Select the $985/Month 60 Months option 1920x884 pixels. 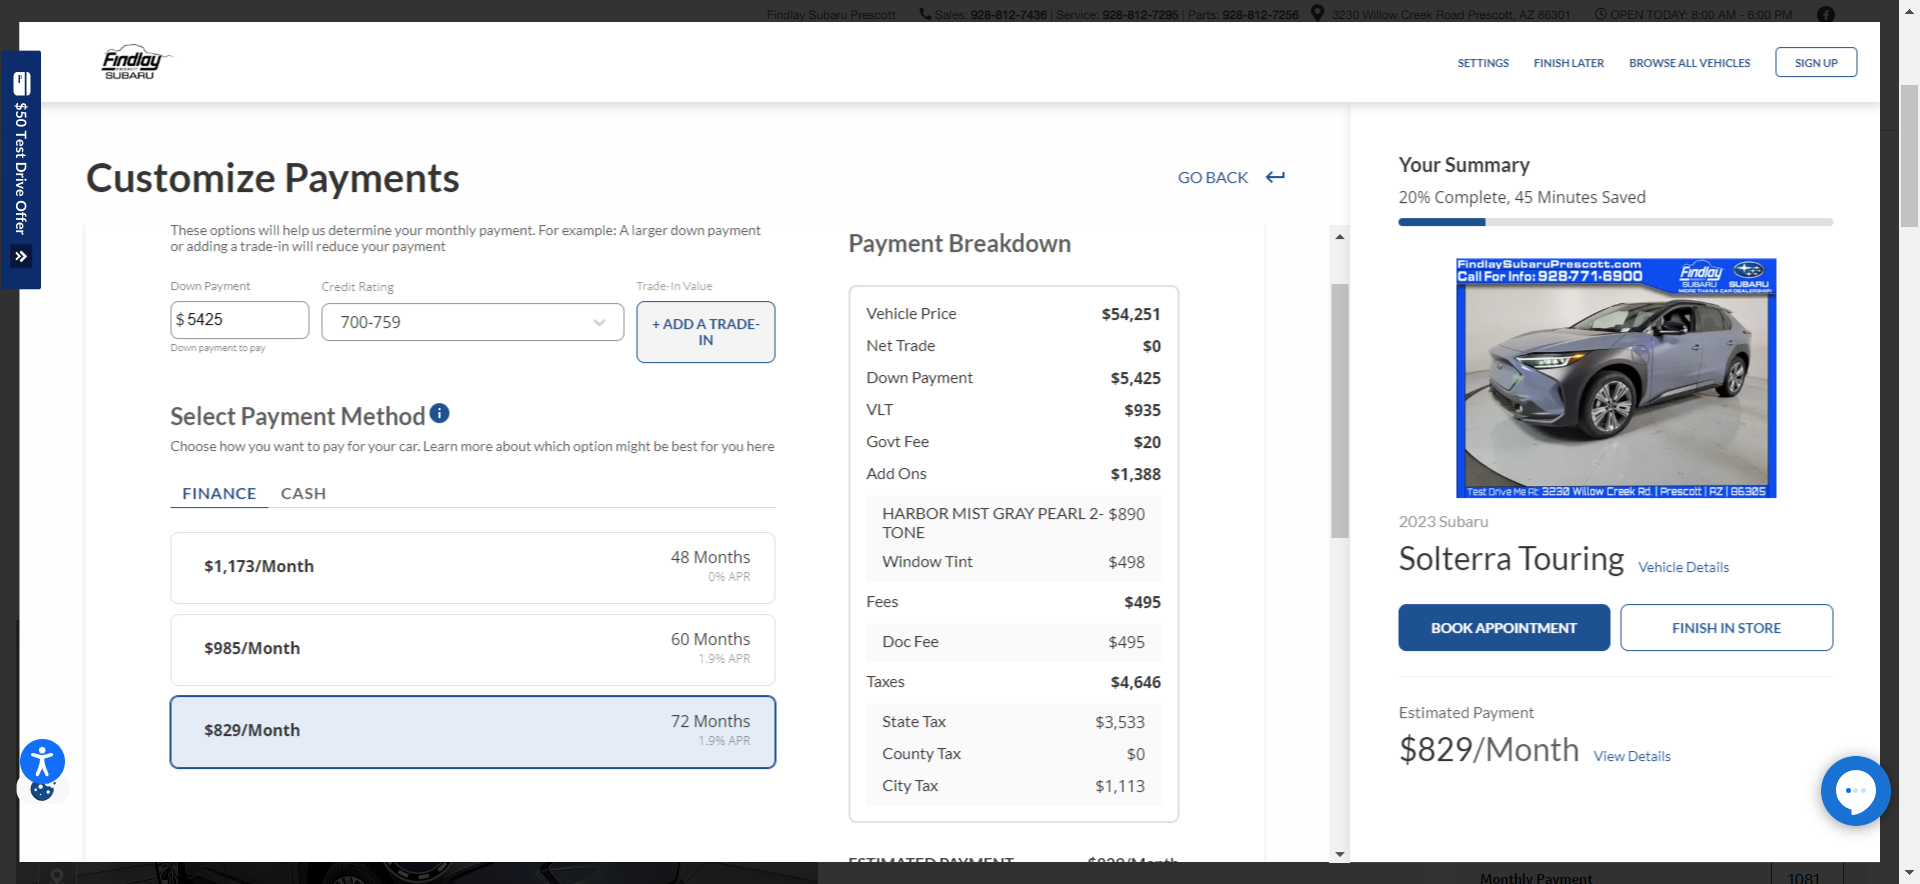coord(472,649)
